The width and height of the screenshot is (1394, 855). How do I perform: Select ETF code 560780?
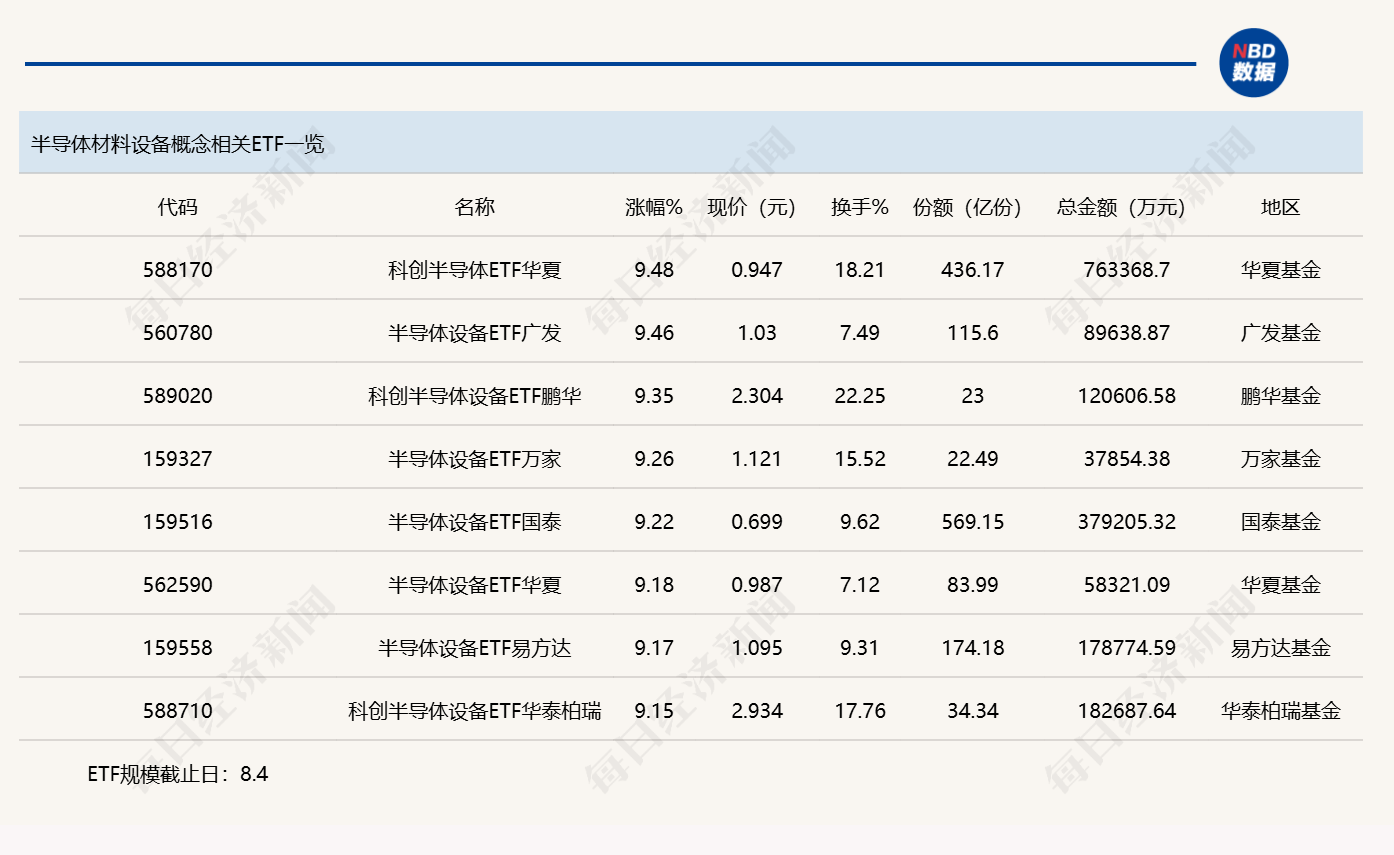178,333
